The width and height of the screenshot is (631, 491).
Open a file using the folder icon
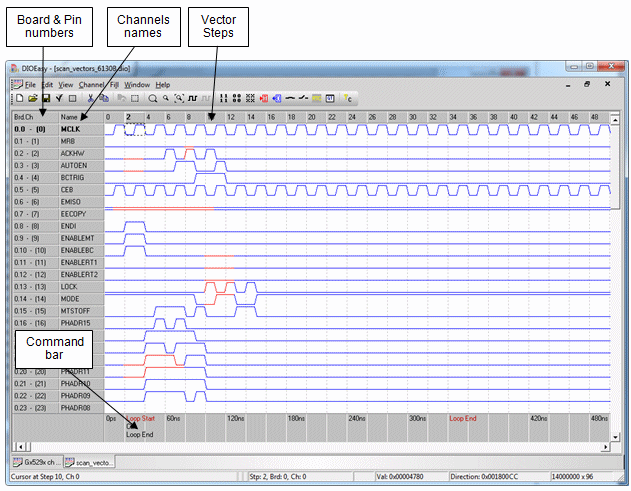(x=33, y=98)
